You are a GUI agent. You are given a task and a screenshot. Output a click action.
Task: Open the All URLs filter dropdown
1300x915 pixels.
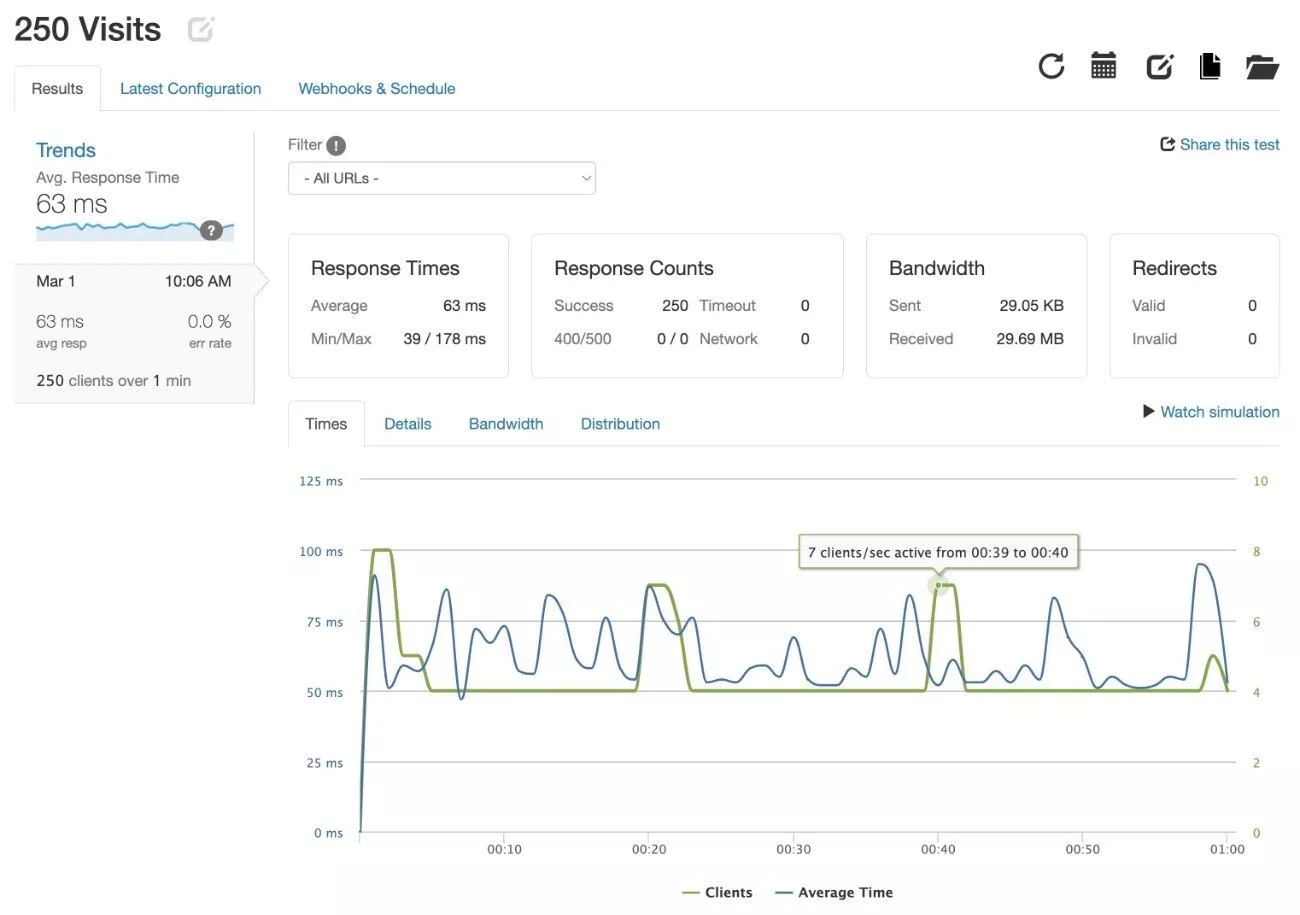(441, 179)
